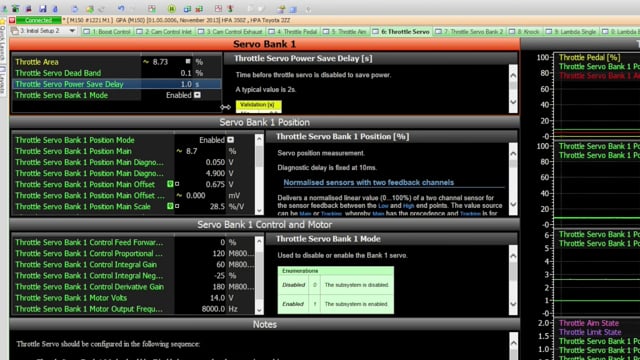Click the green Connected status indicator
Viewport: 640px width, 360px height.
(39, 20)
